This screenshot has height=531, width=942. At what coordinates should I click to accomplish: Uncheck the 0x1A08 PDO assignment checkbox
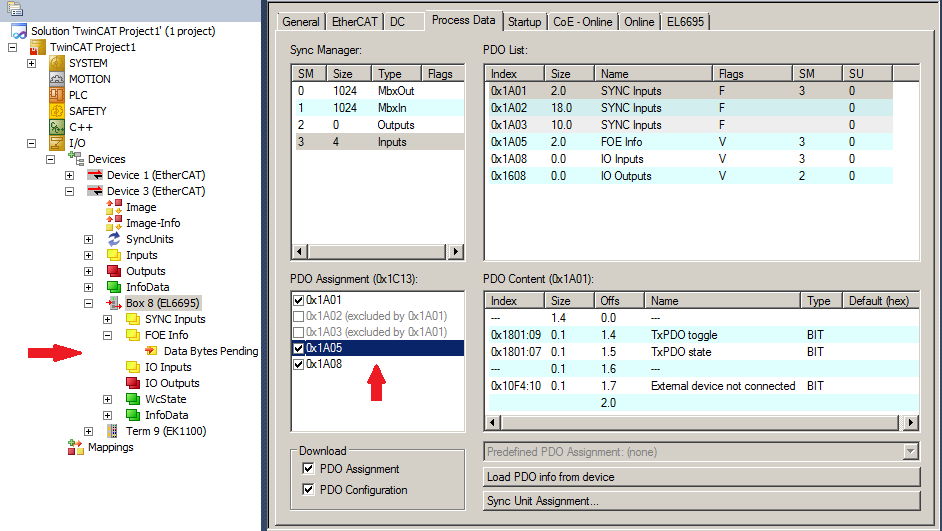pyautogui.click(x=299, y=364)
